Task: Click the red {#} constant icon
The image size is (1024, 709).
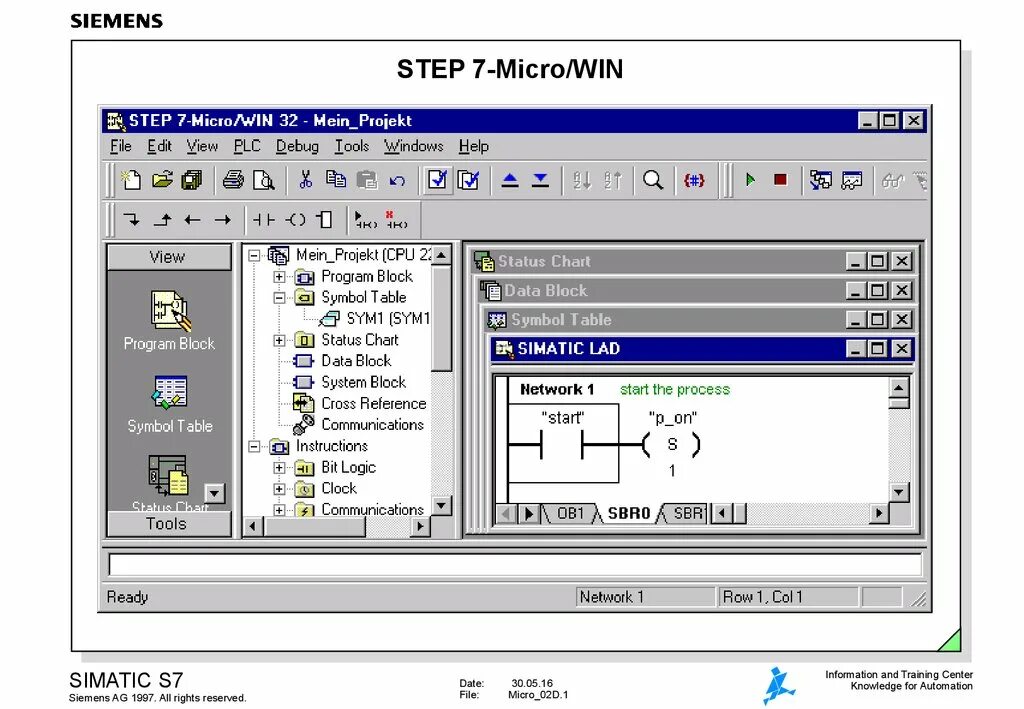Action: click(694, 180)
